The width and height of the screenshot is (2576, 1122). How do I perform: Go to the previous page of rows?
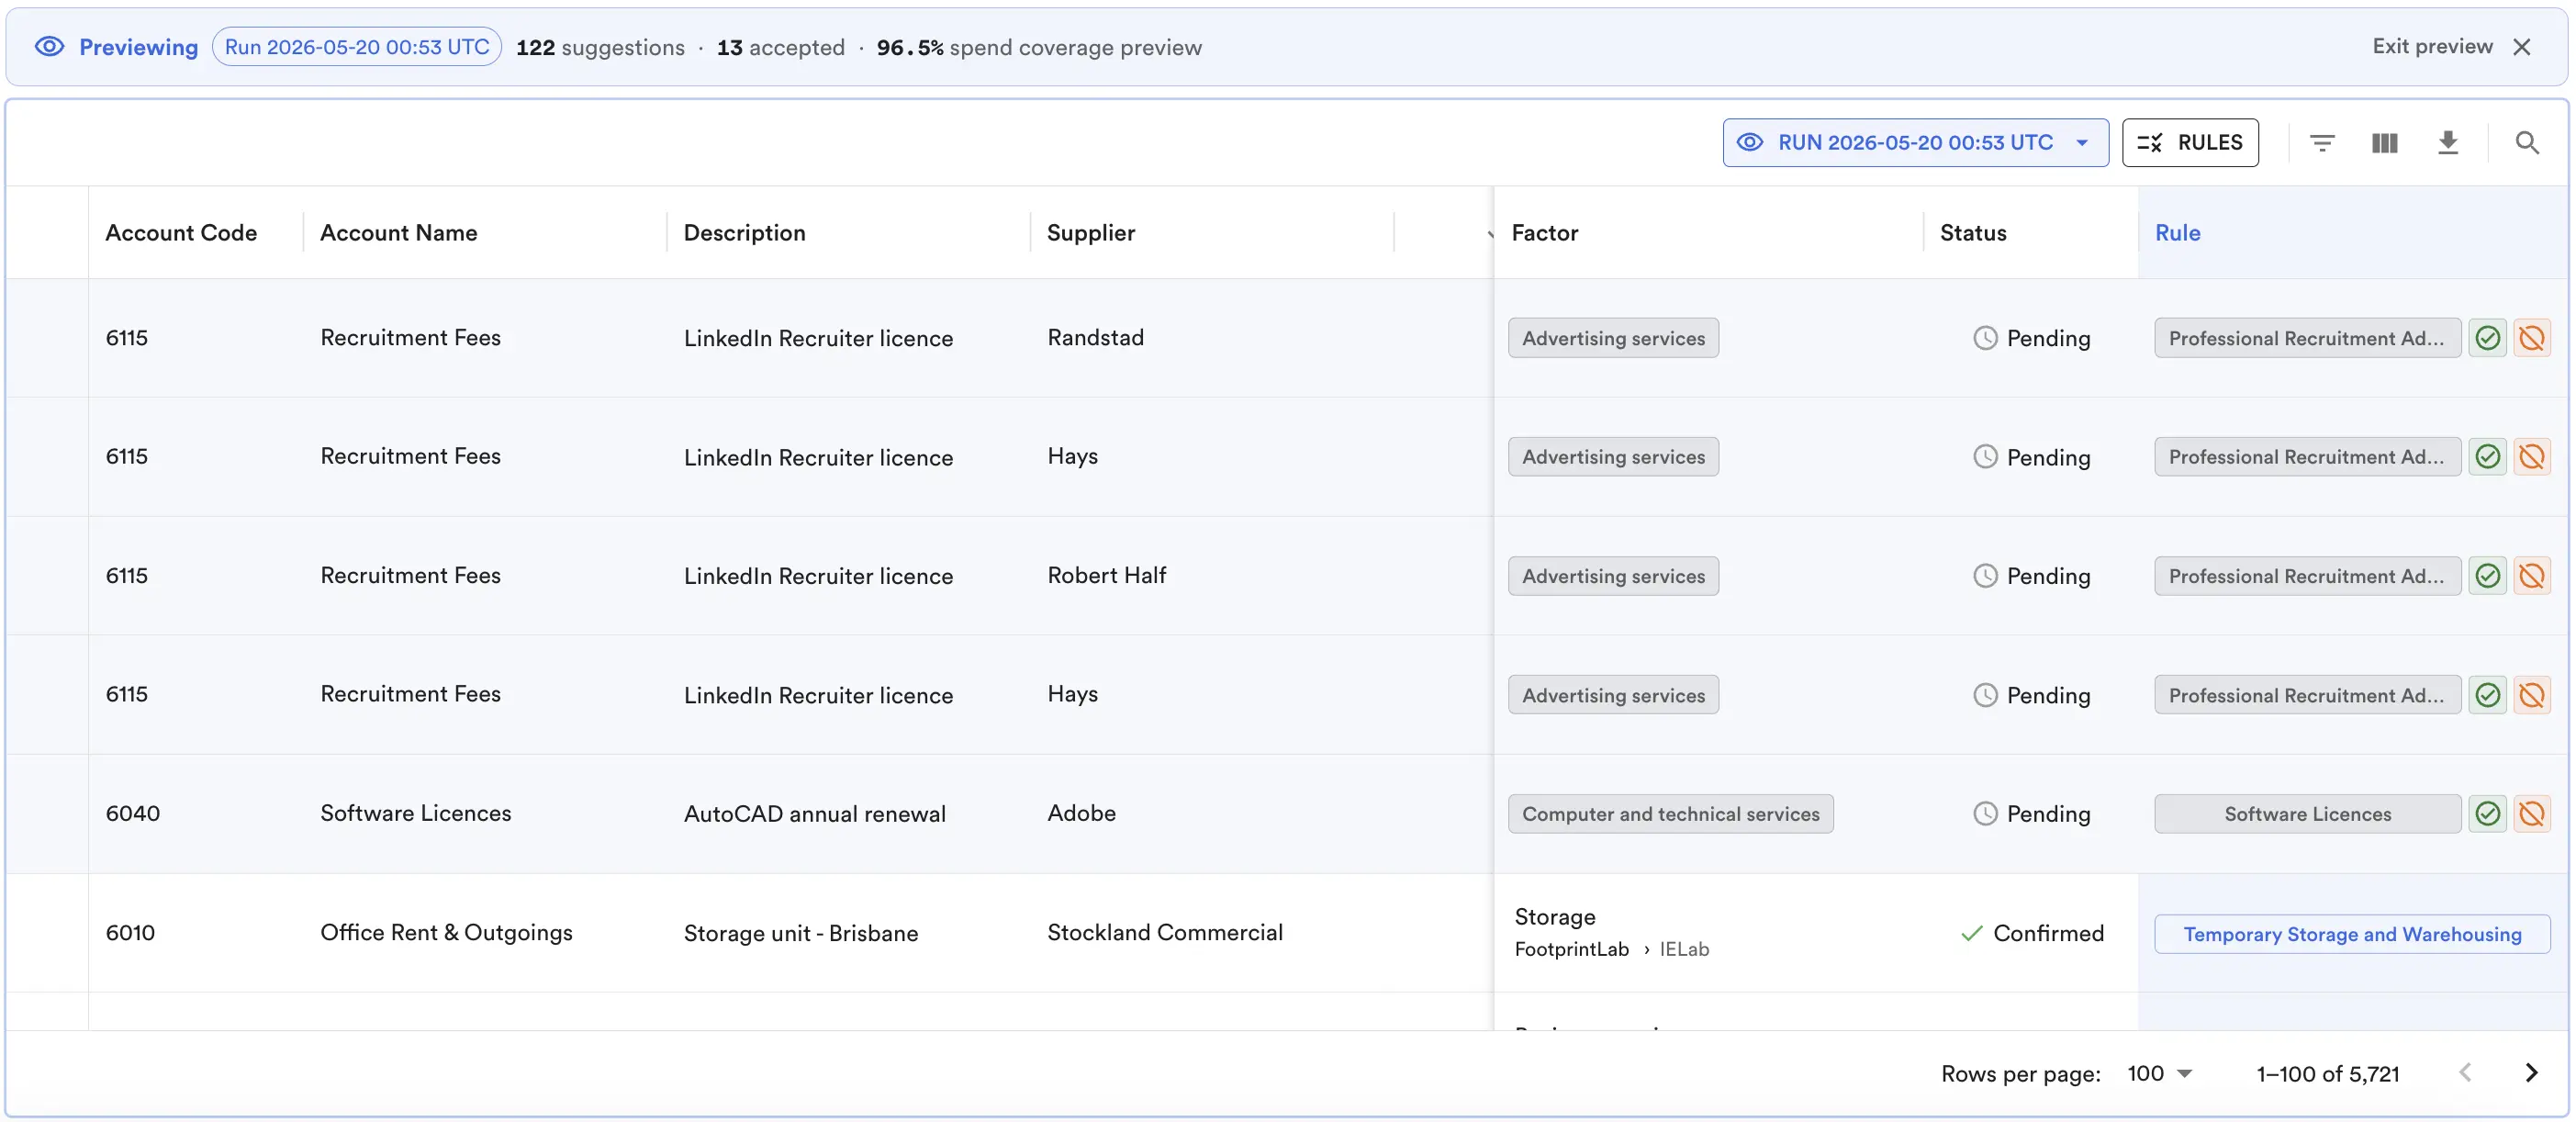coord(2465,1073)
